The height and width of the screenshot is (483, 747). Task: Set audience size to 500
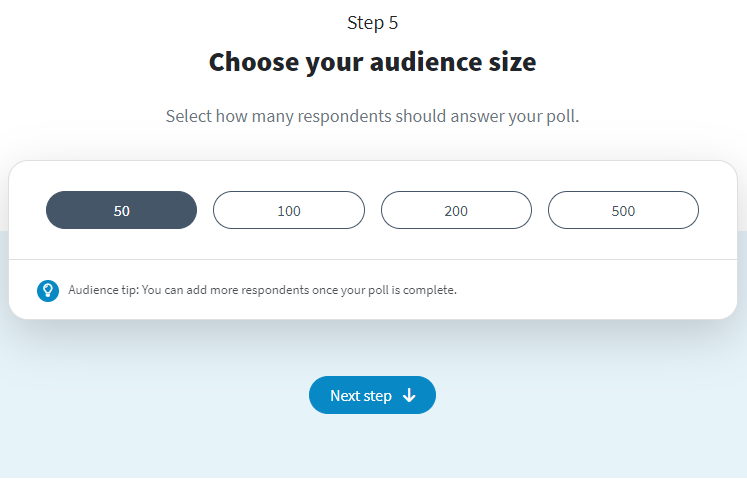623,210
